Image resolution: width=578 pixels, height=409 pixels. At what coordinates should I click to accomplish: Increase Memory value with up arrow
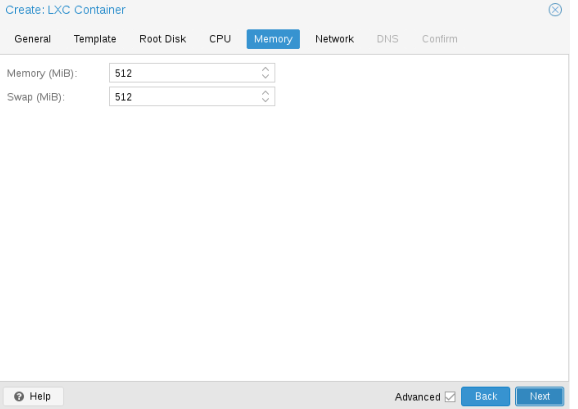click(x=265, y=69)
